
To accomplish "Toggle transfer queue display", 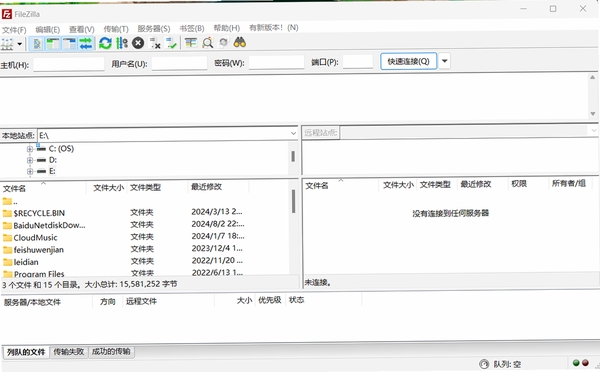I will pyautogui.click(x=86, y=43).
